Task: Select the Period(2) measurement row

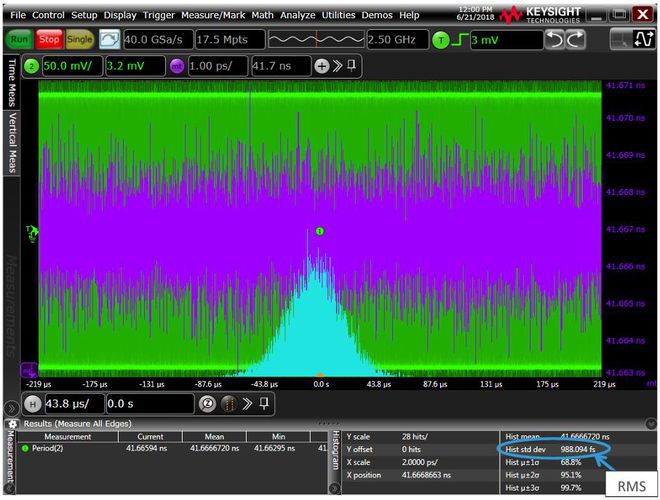Action: [x=173, y=448]
